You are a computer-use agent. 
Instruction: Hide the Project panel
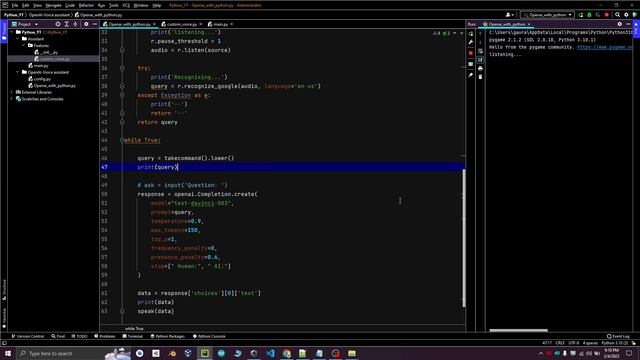pyautogui.click(x=95, y=24)
